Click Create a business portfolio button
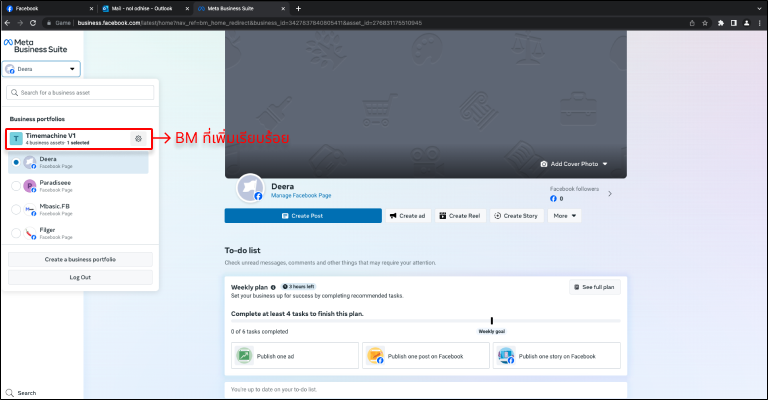 point(80,259)
